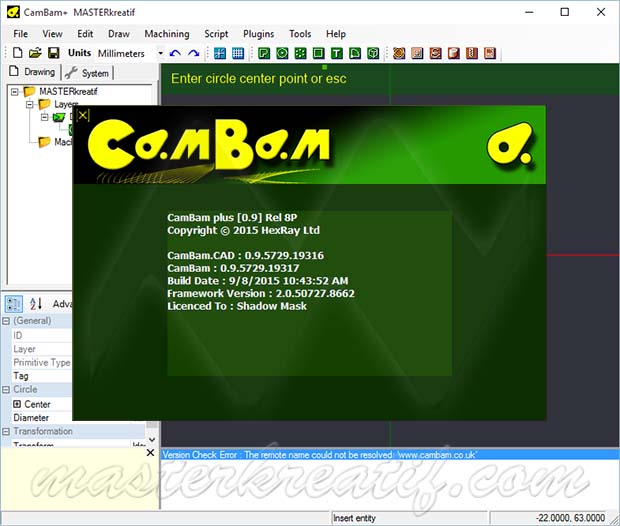This screenshot has width=620, height=526.
Task: Select the Point List draw tool
Action: [300, 53]
